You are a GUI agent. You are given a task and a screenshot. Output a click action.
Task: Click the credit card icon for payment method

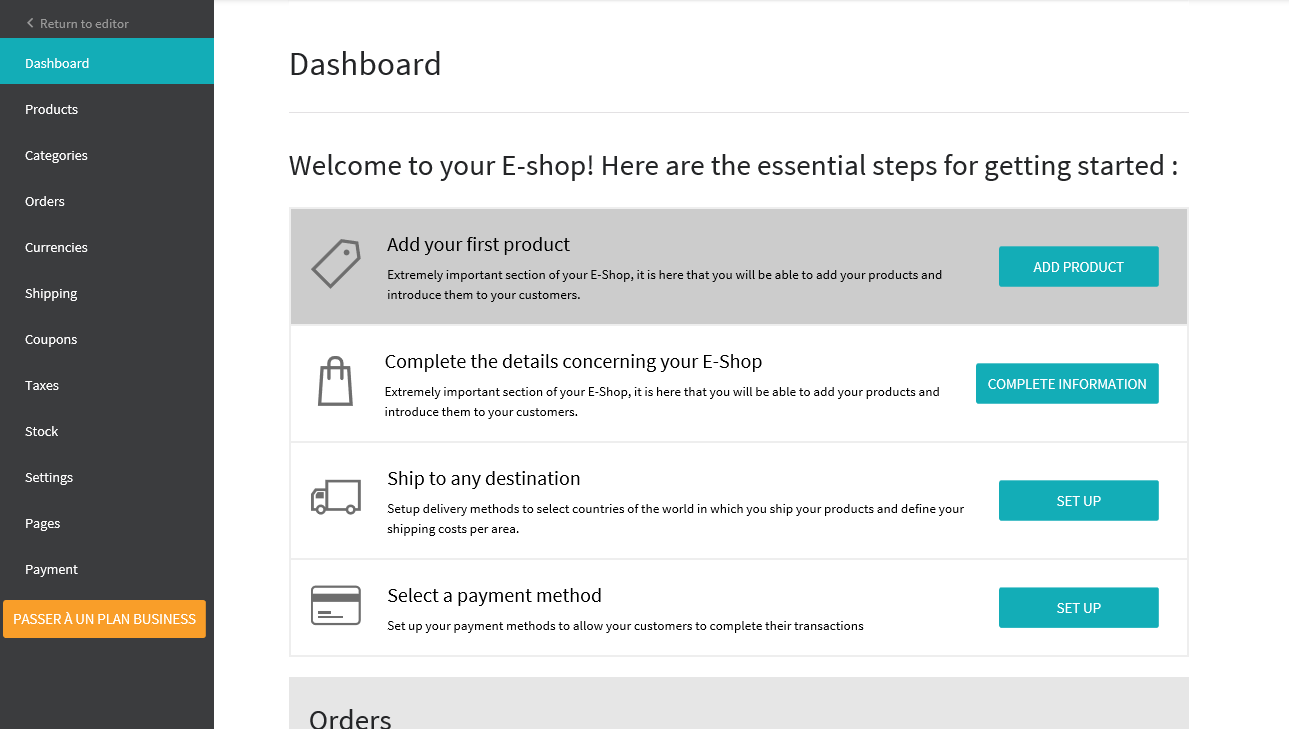(x=336, y=606)
